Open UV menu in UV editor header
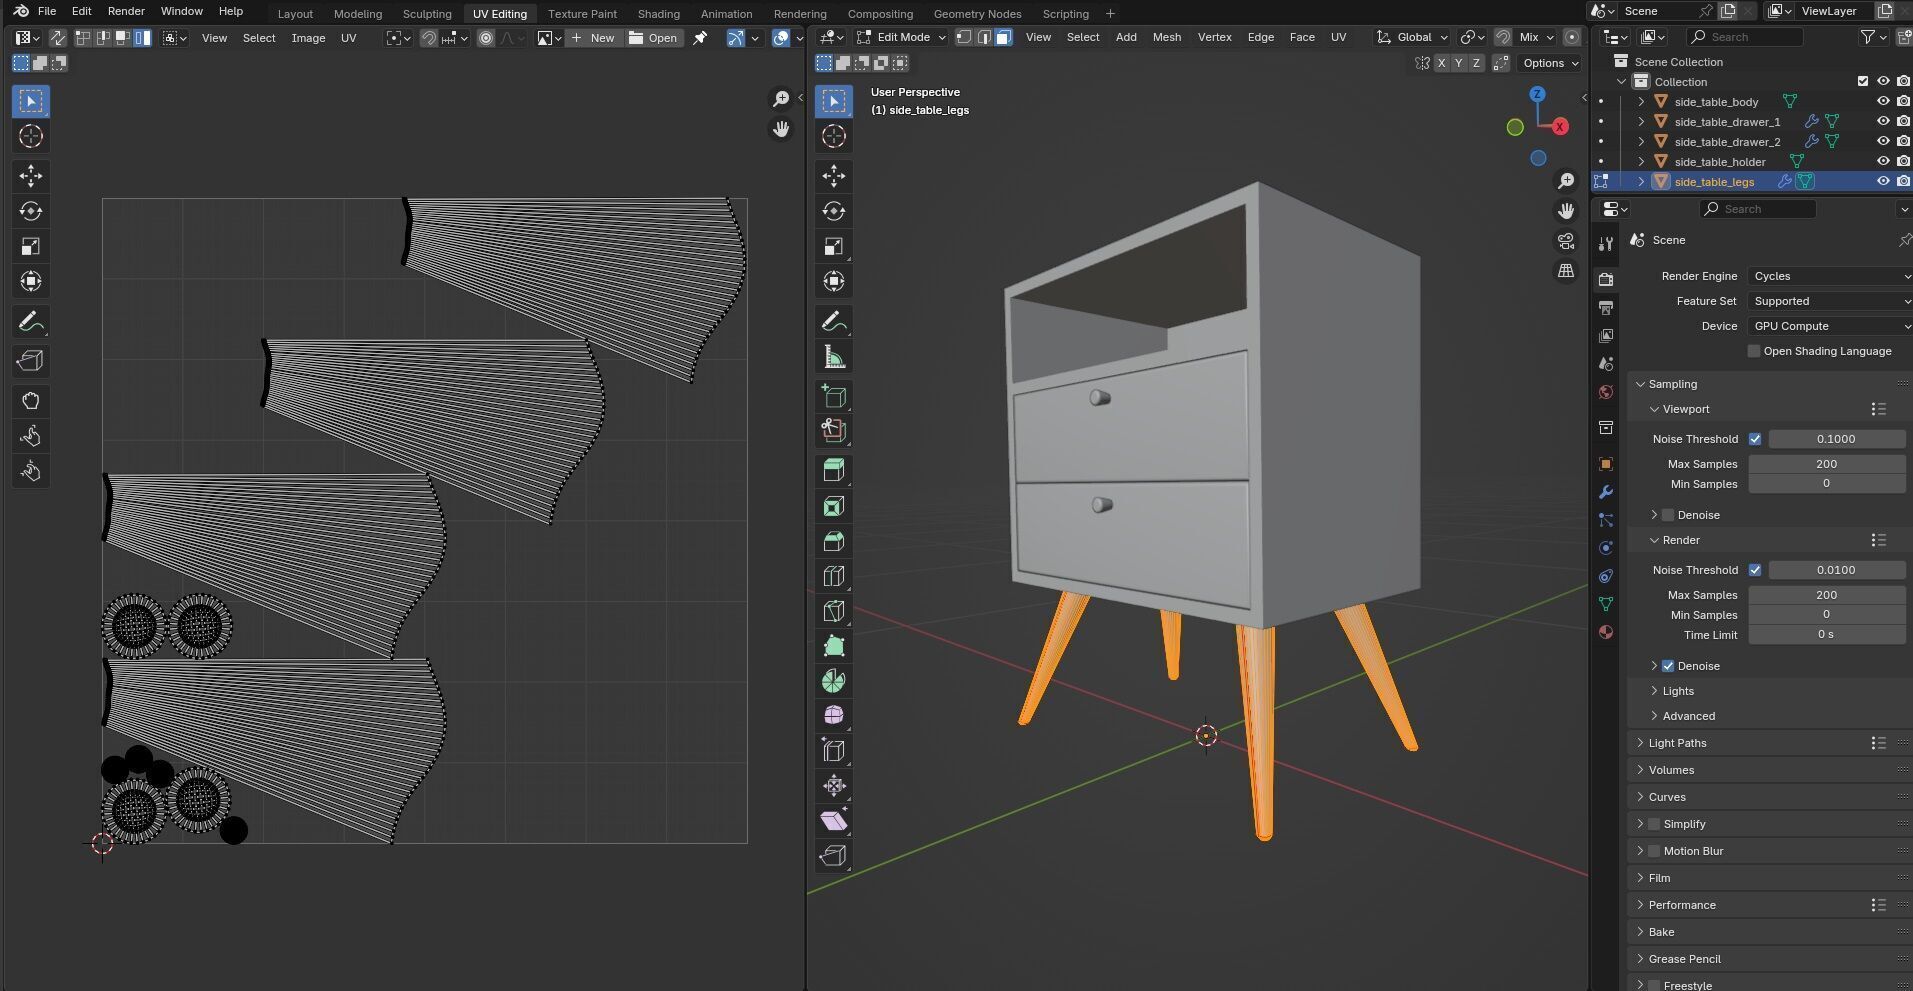The height and width of the screenshot is (991, 1913). [x=348, y=38]
